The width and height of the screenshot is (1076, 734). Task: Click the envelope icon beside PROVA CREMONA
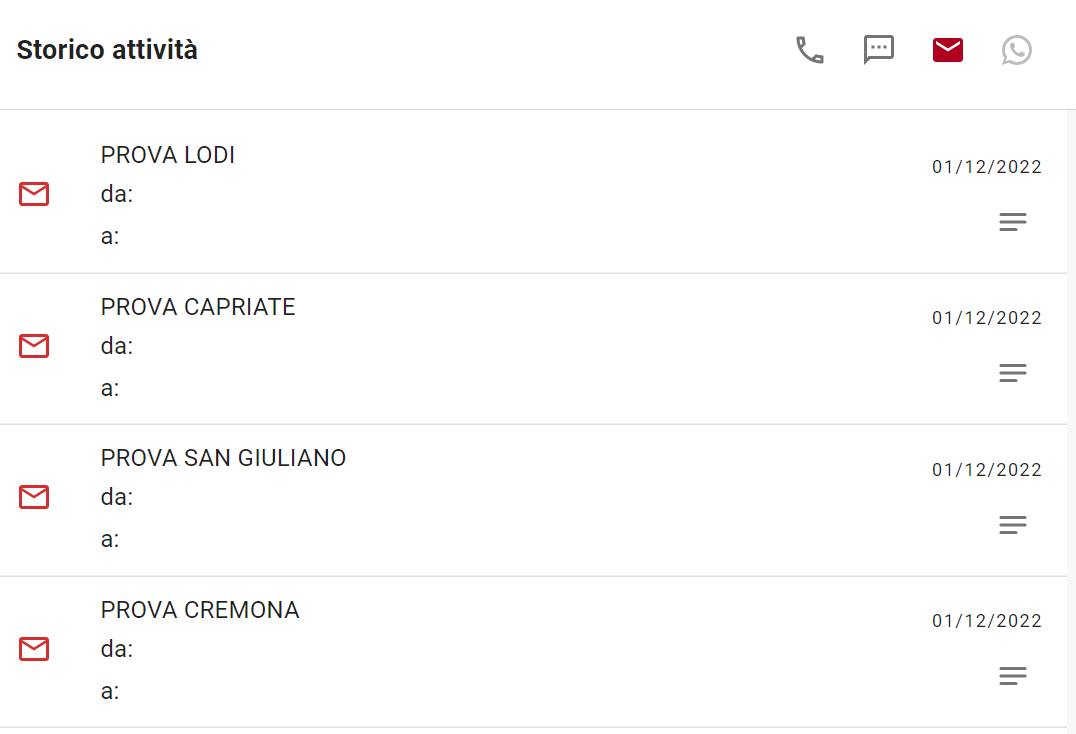tap(34, 649)
